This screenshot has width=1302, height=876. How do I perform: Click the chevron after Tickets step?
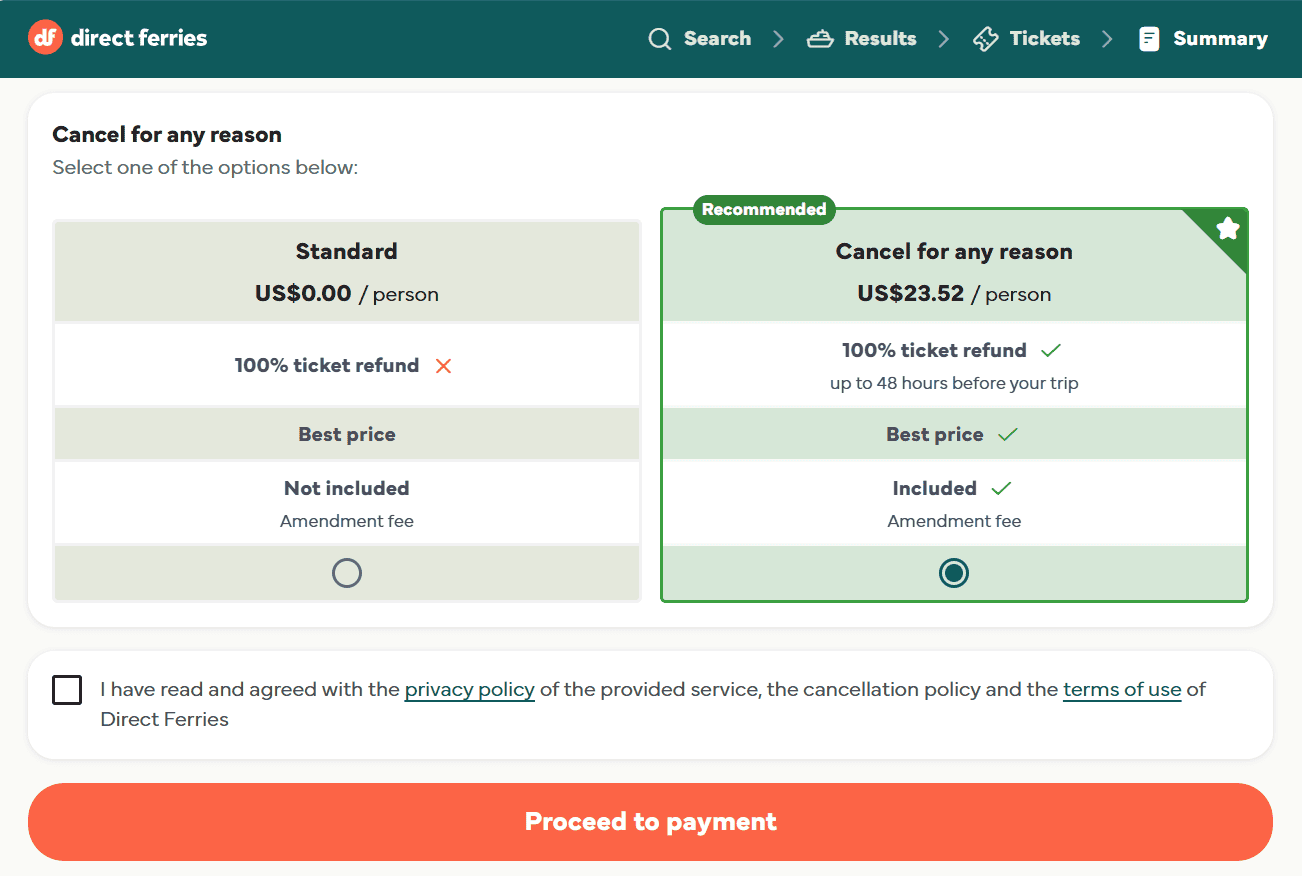point(1107,39)
